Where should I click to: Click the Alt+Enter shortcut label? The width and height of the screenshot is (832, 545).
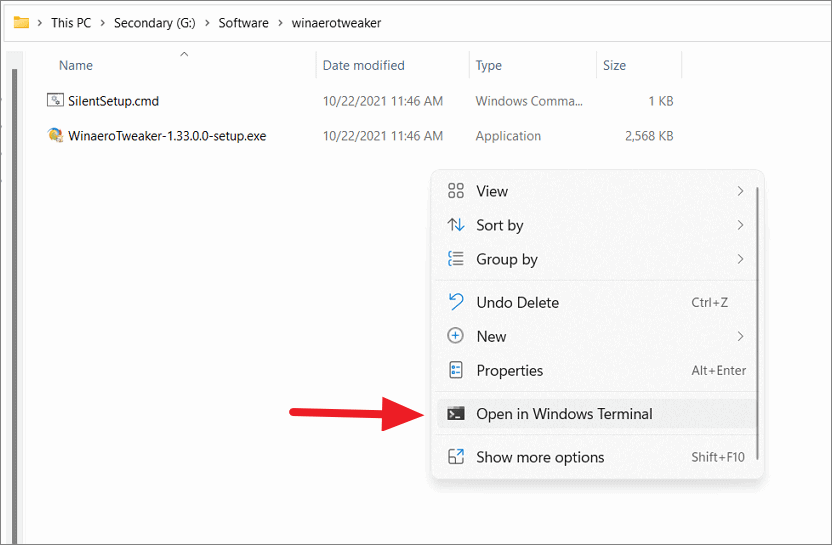click(x=718, y=370)
